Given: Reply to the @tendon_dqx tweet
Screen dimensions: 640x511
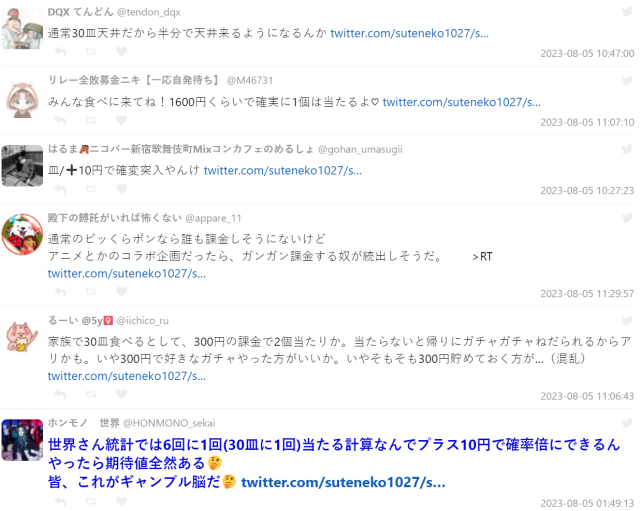Looking at the screenshot, I should tap(60, 51).
